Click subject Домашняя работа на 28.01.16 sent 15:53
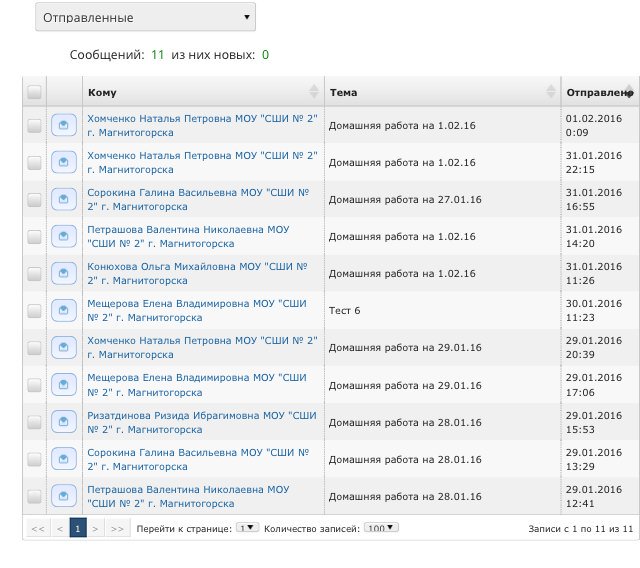 [x=405, y=422]
